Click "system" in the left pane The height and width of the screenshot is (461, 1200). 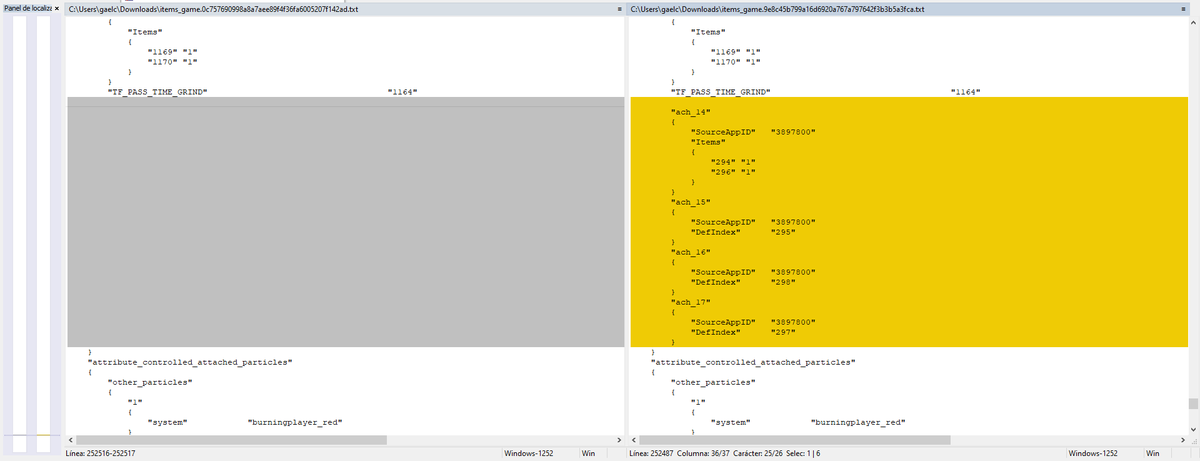click(x=167, y=422)
